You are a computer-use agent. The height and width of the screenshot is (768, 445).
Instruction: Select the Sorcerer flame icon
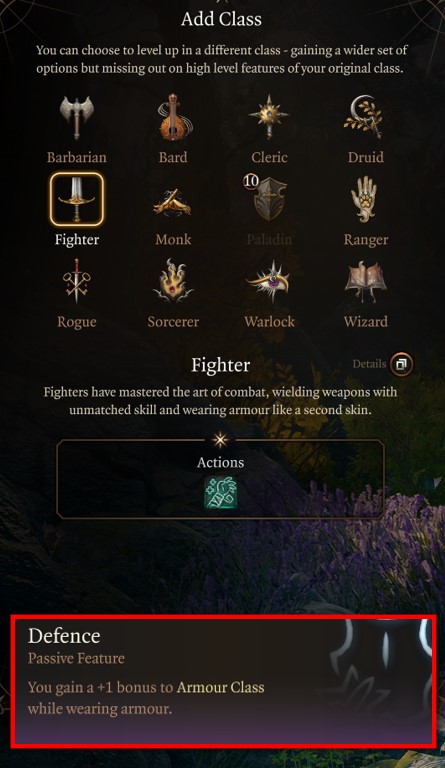173,281
